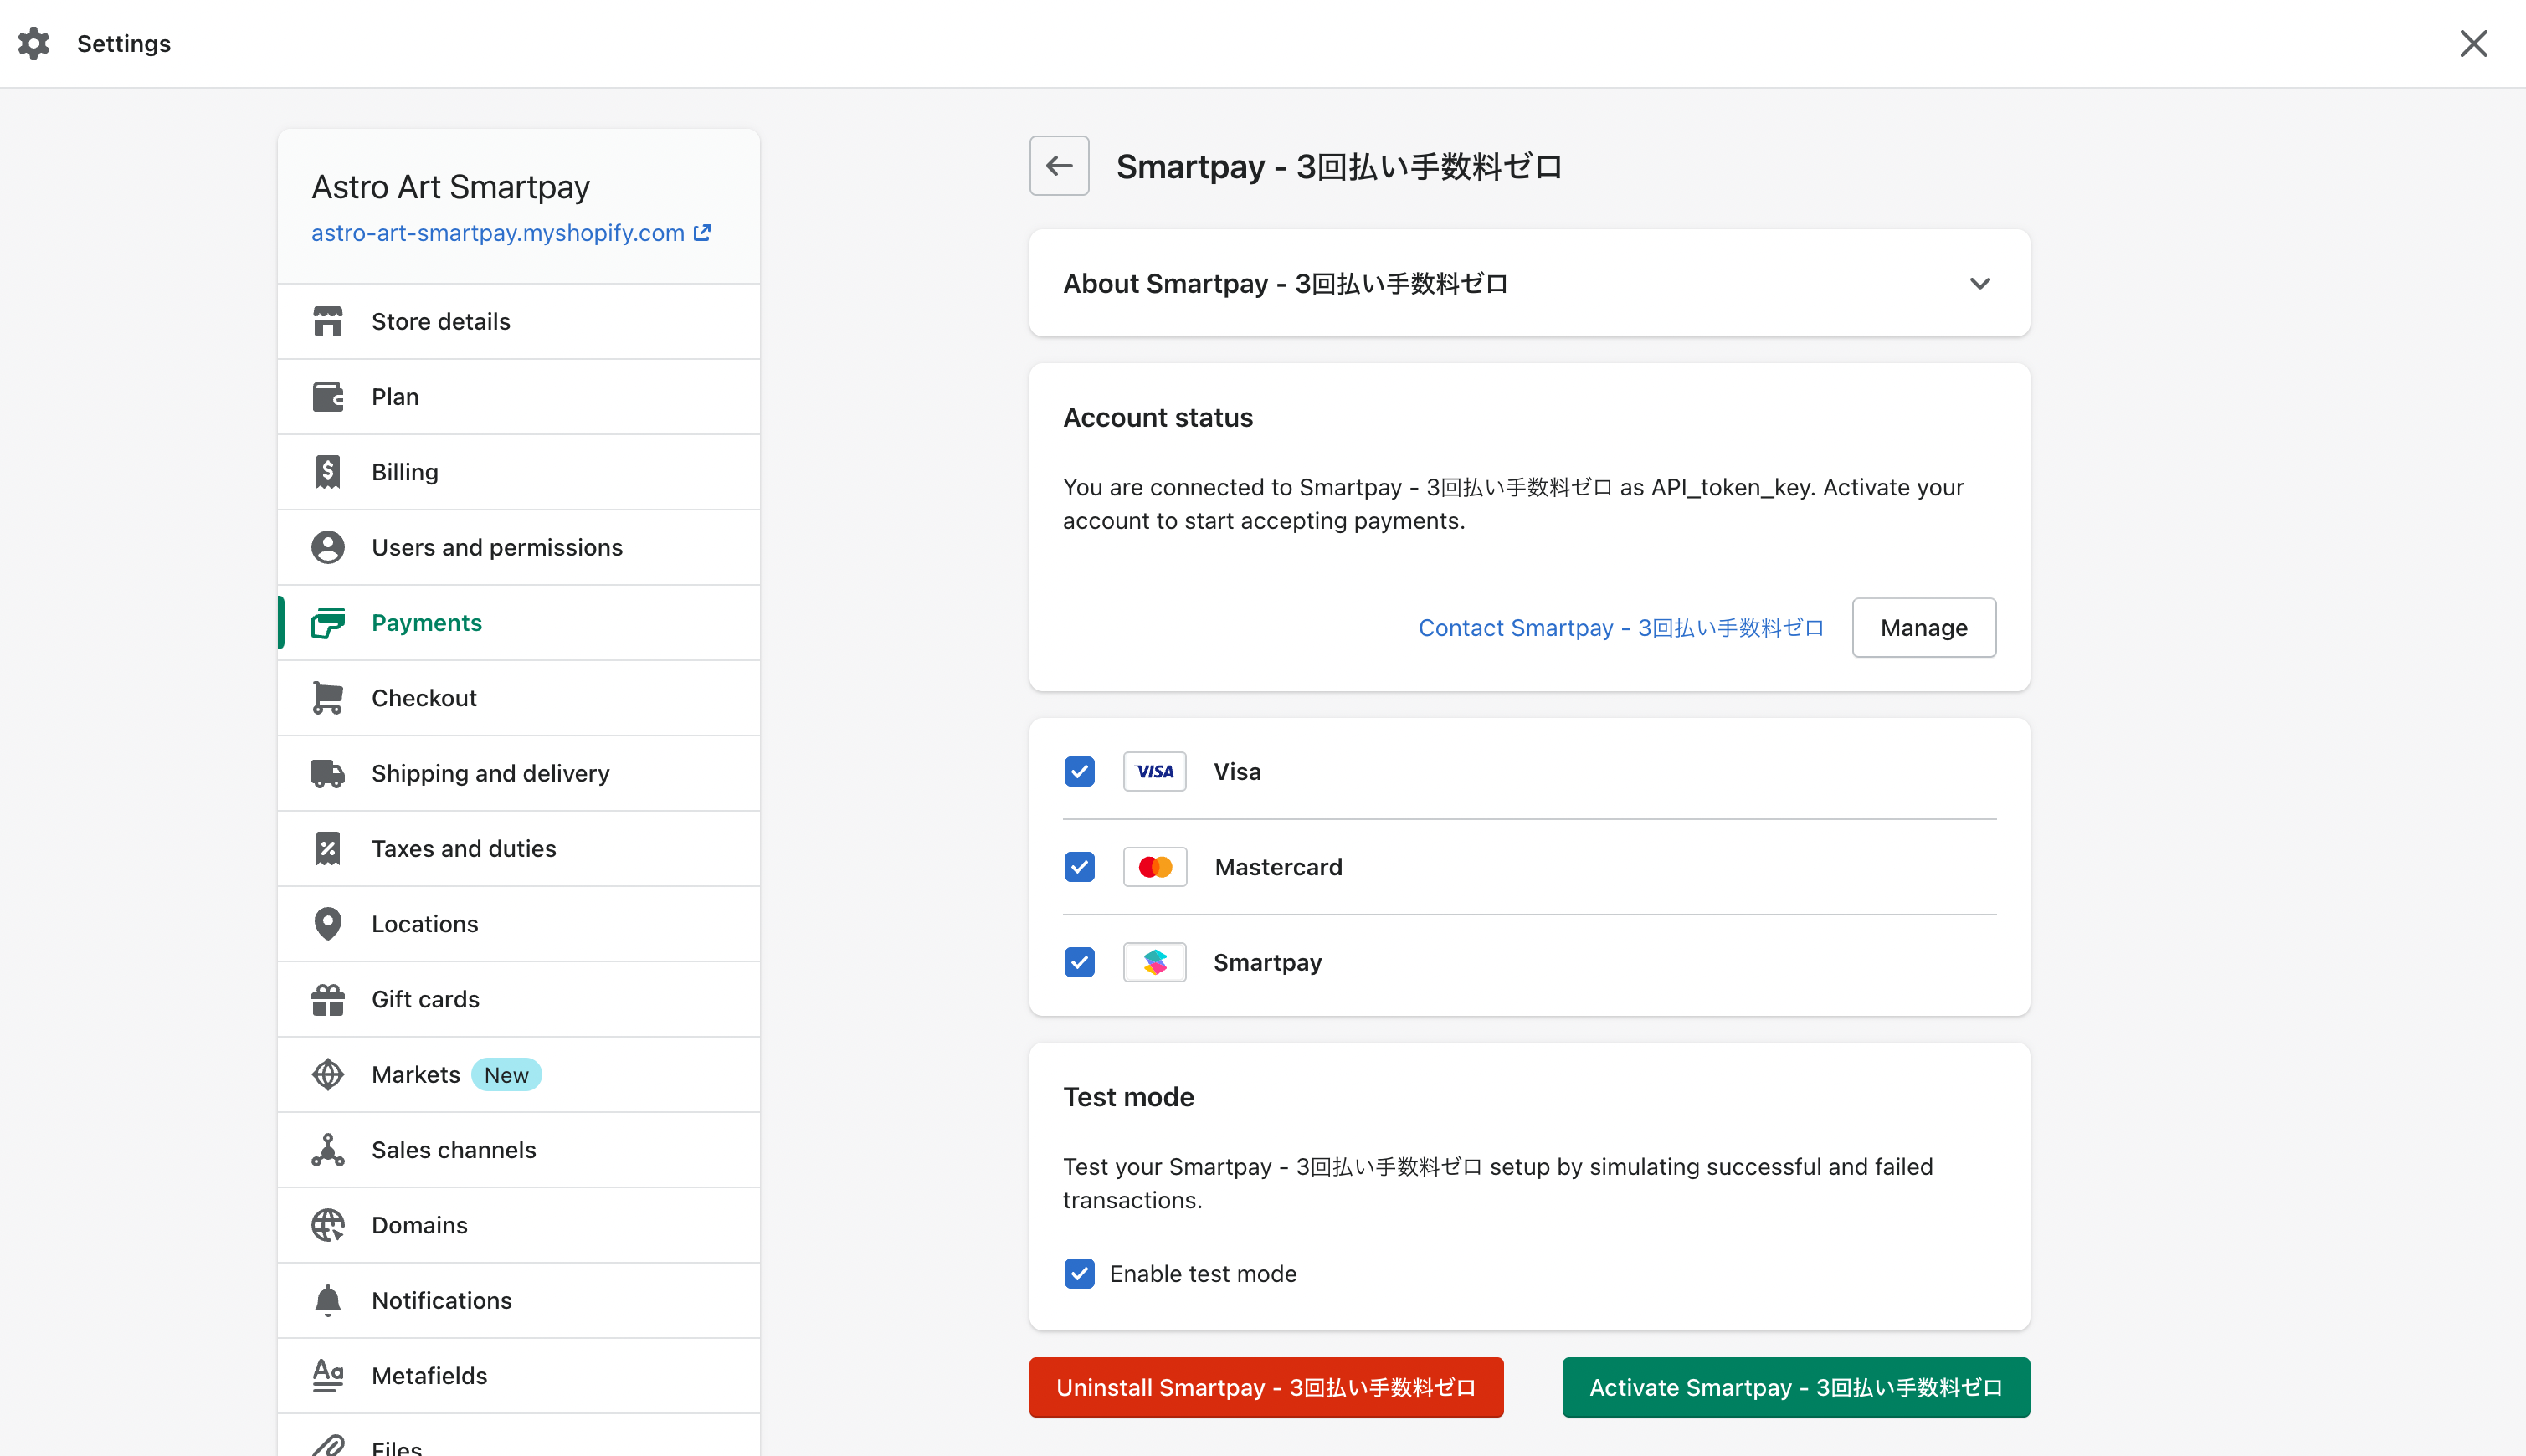The height and width of the screenshot is (1456, 2526).
Task: Uncheck the Visa checkbox
Action: [1079, 772]
